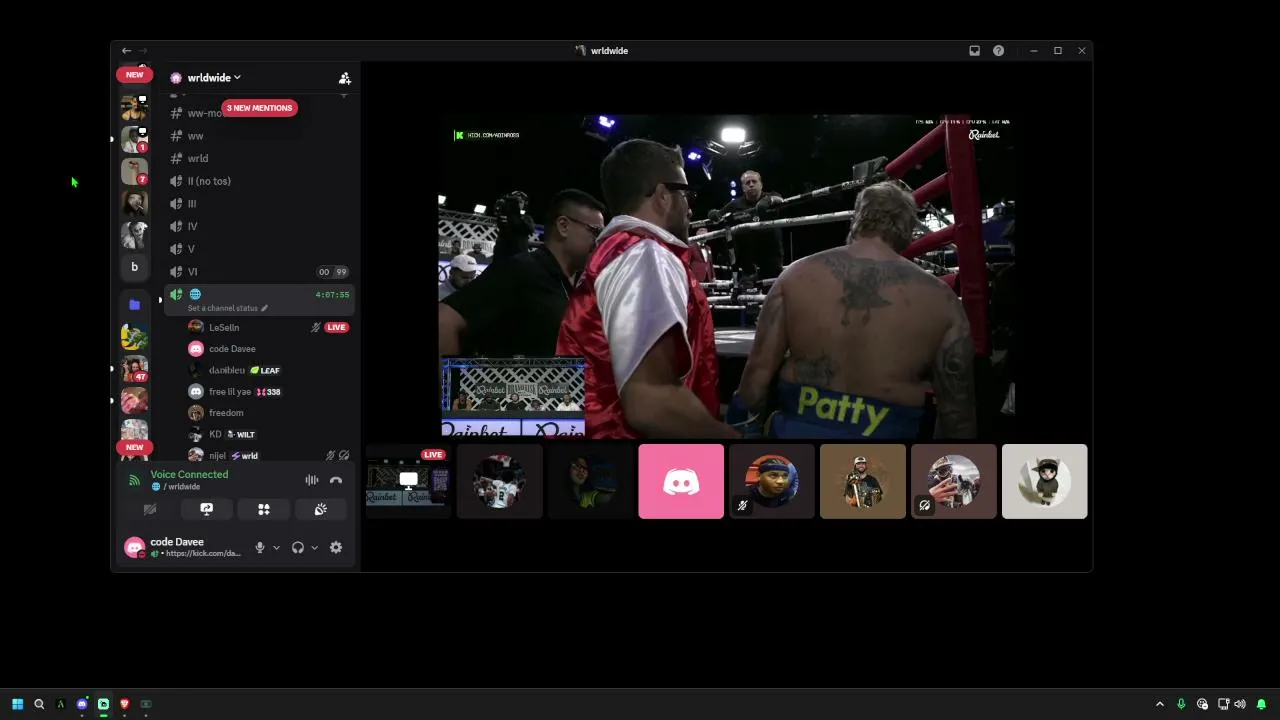Jump to 3 New Mentions
Viewport: 1280px width, 720px height.
pyautogui.click(x=259, y=108)
